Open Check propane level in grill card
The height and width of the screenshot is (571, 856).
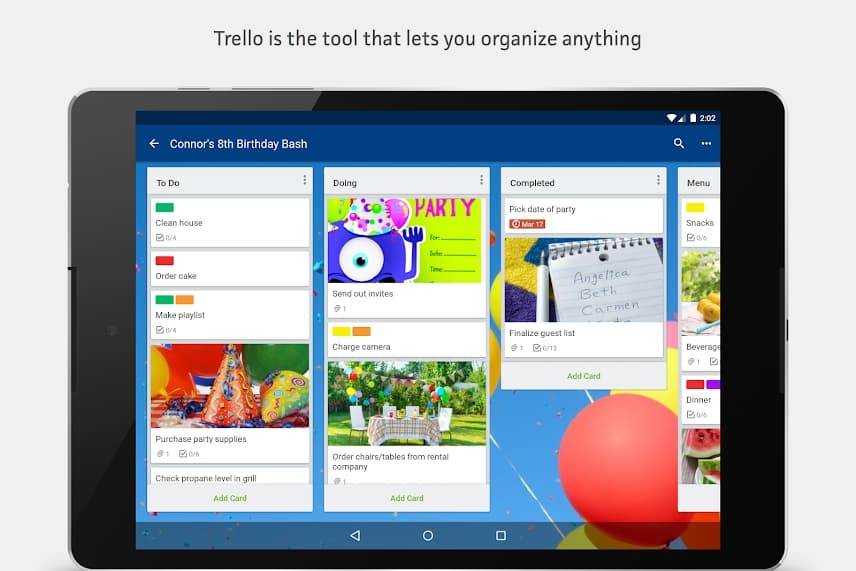[x=230, y=476]
